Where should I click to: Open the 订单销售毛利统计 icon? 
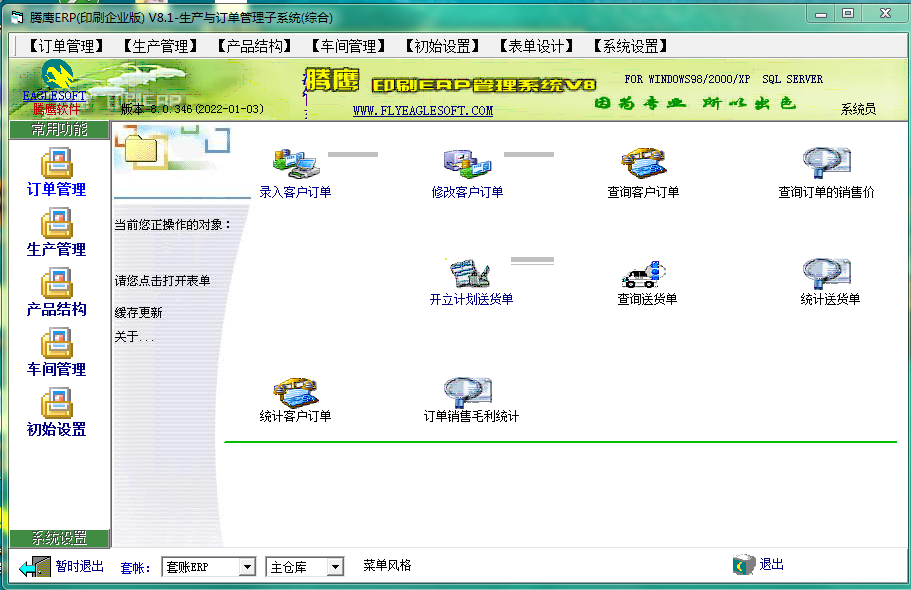468,392
